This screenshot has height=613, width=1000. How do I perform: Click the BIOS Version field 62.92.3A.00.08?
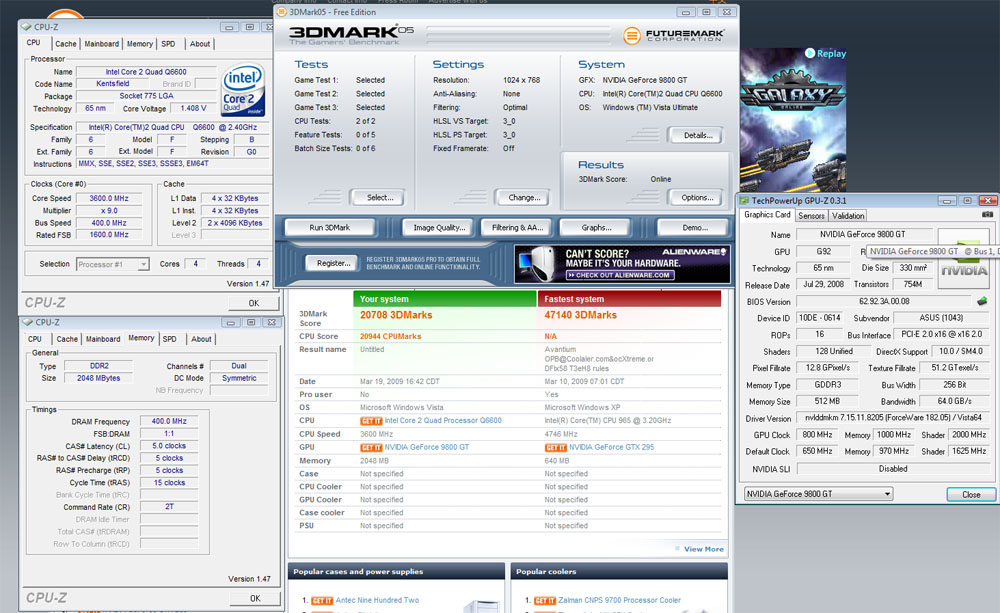pyautogui.click(x=883, y=301)
